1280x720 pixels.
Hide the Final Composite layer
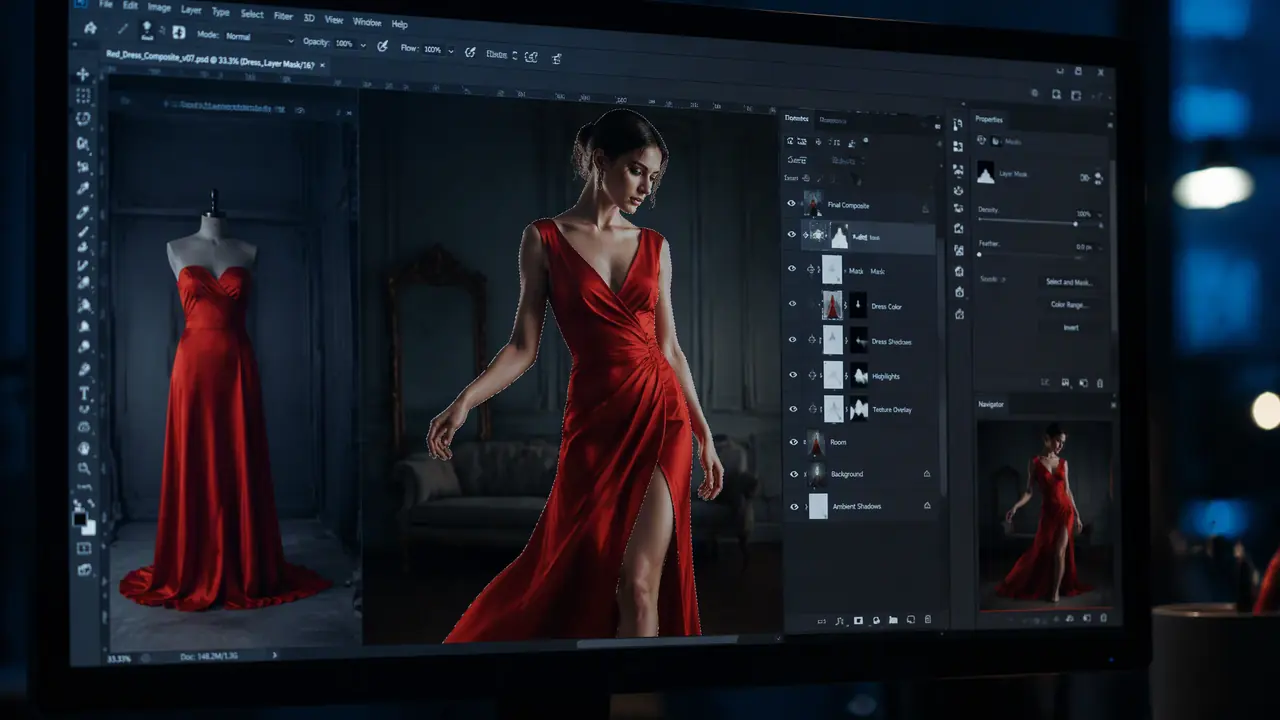click(791, 204)
